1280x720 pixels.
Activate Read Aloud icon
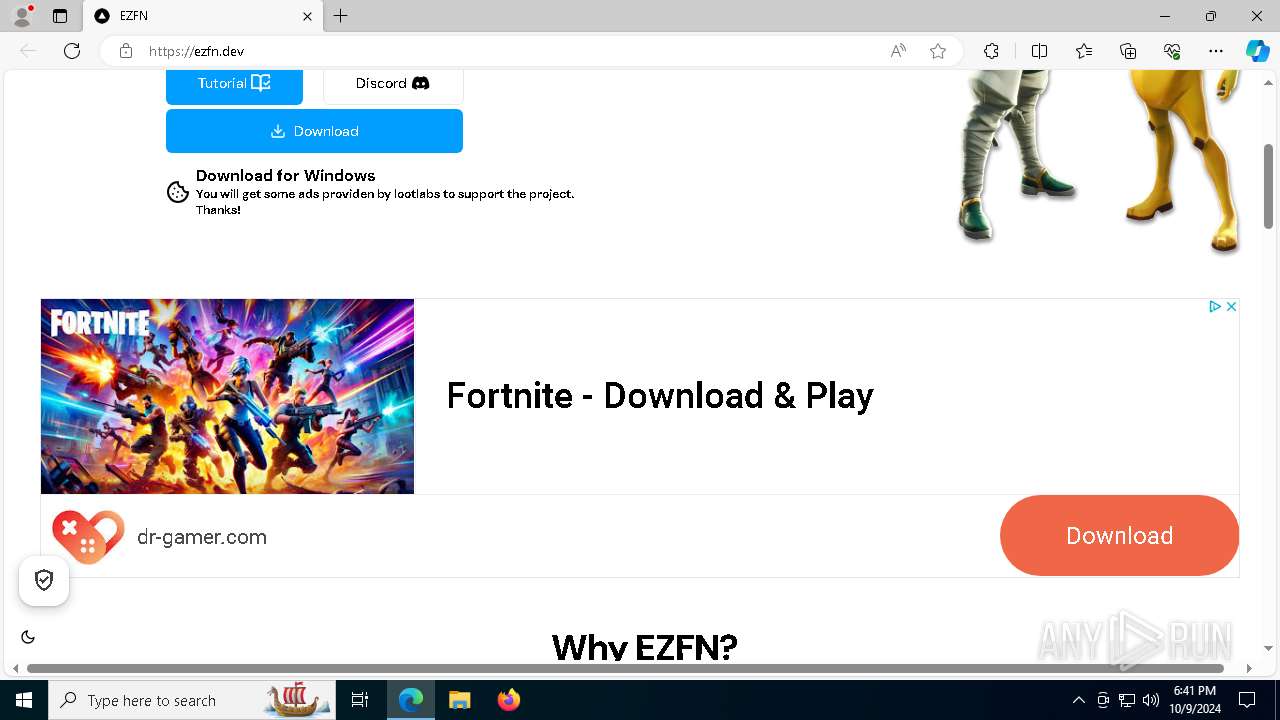[898, 51]
